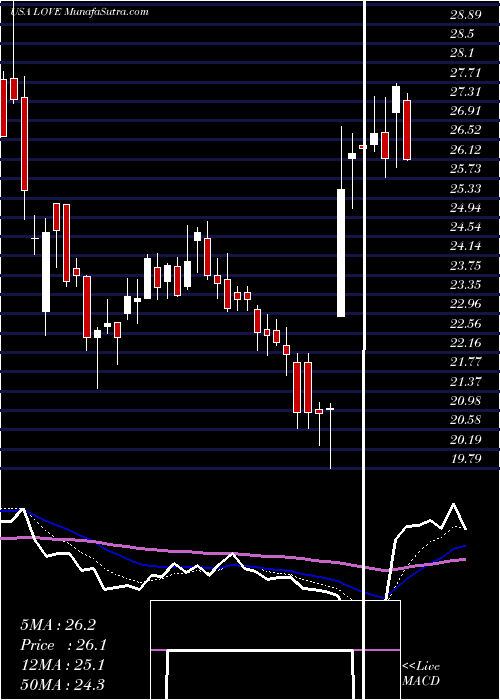Click the vertical white marker line
This screenshot has height=700, width=500.
coord(365,348)
